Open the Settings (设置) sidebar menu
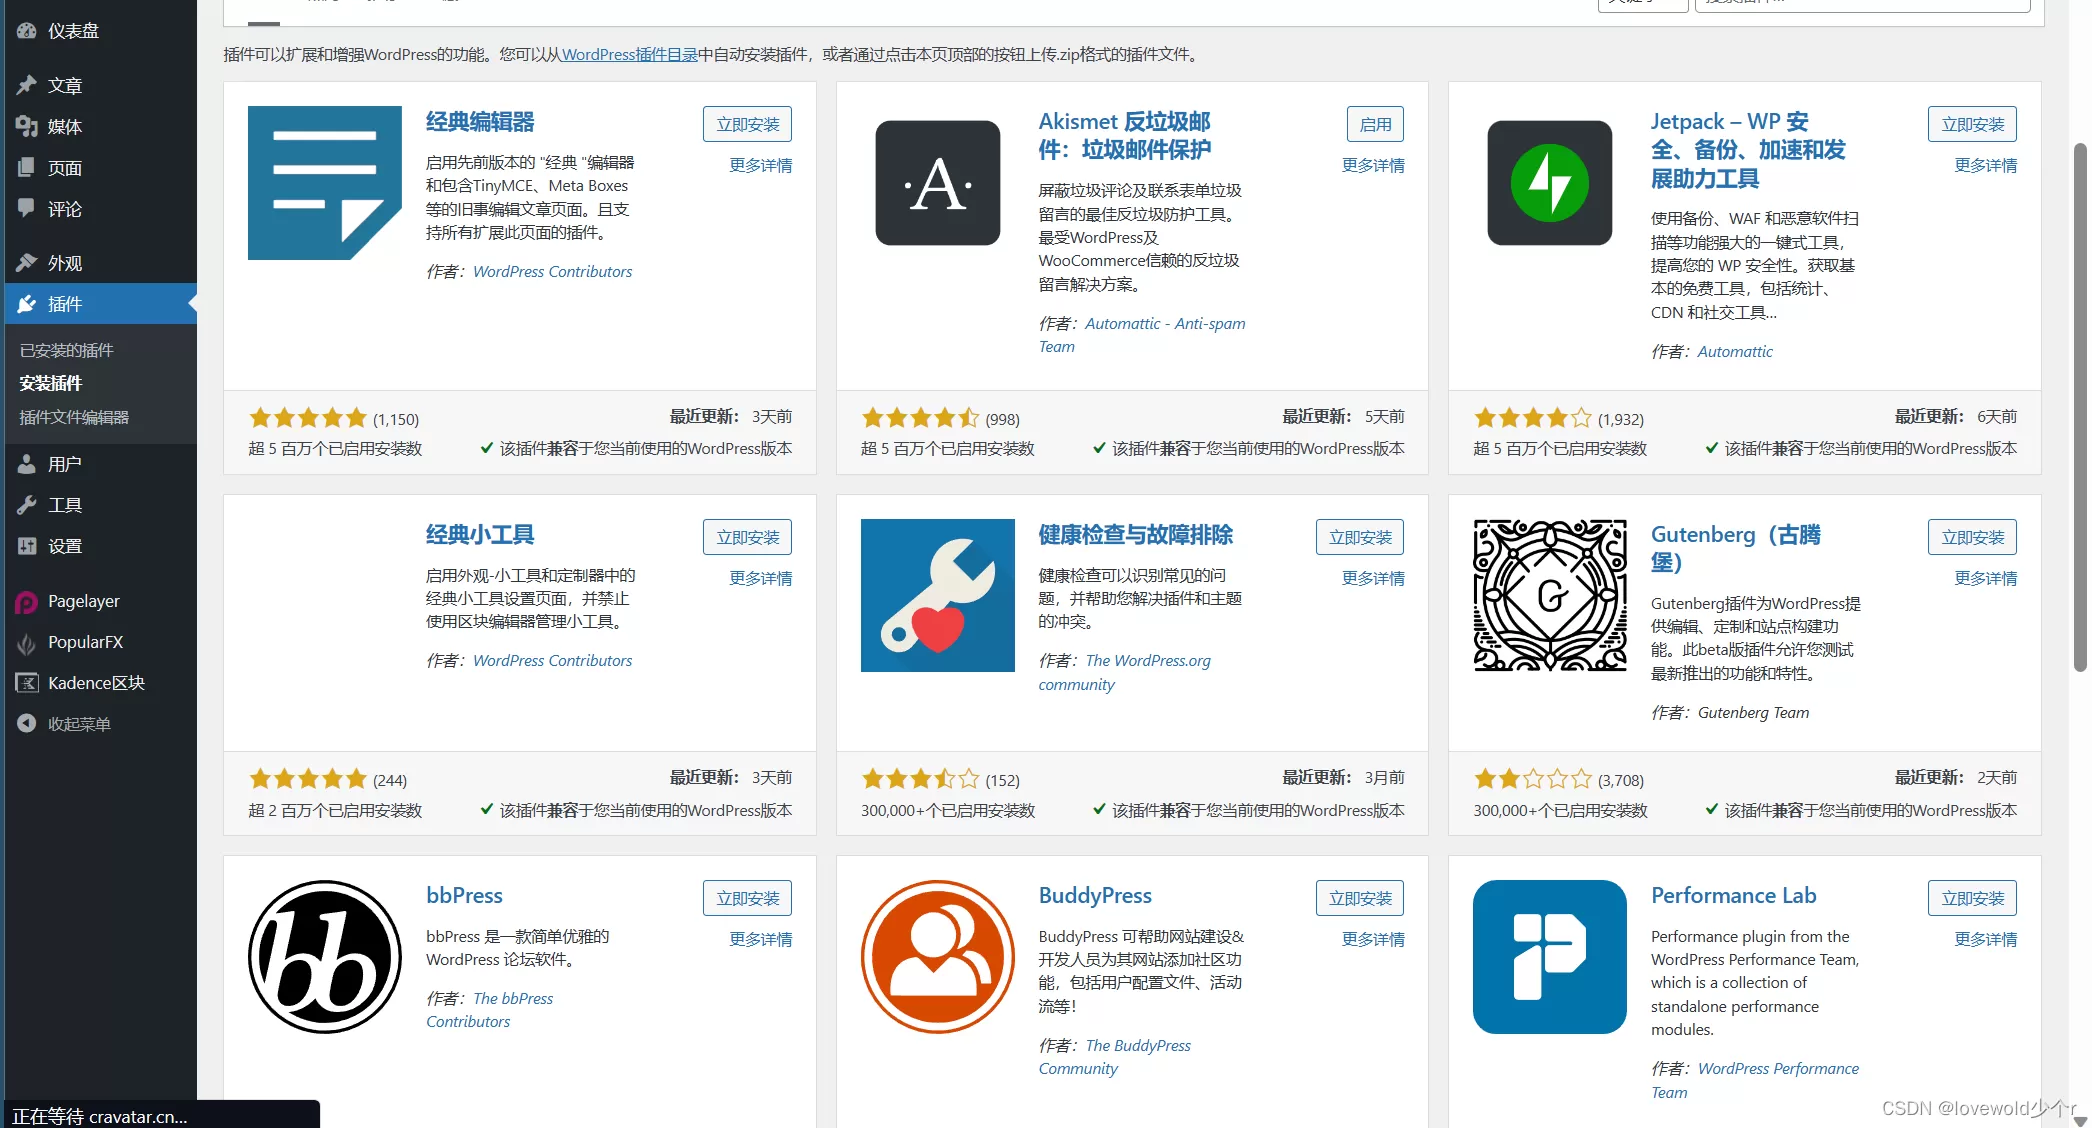The width and height of the screenshot is (2092, 1128). [x=64, y=546]
